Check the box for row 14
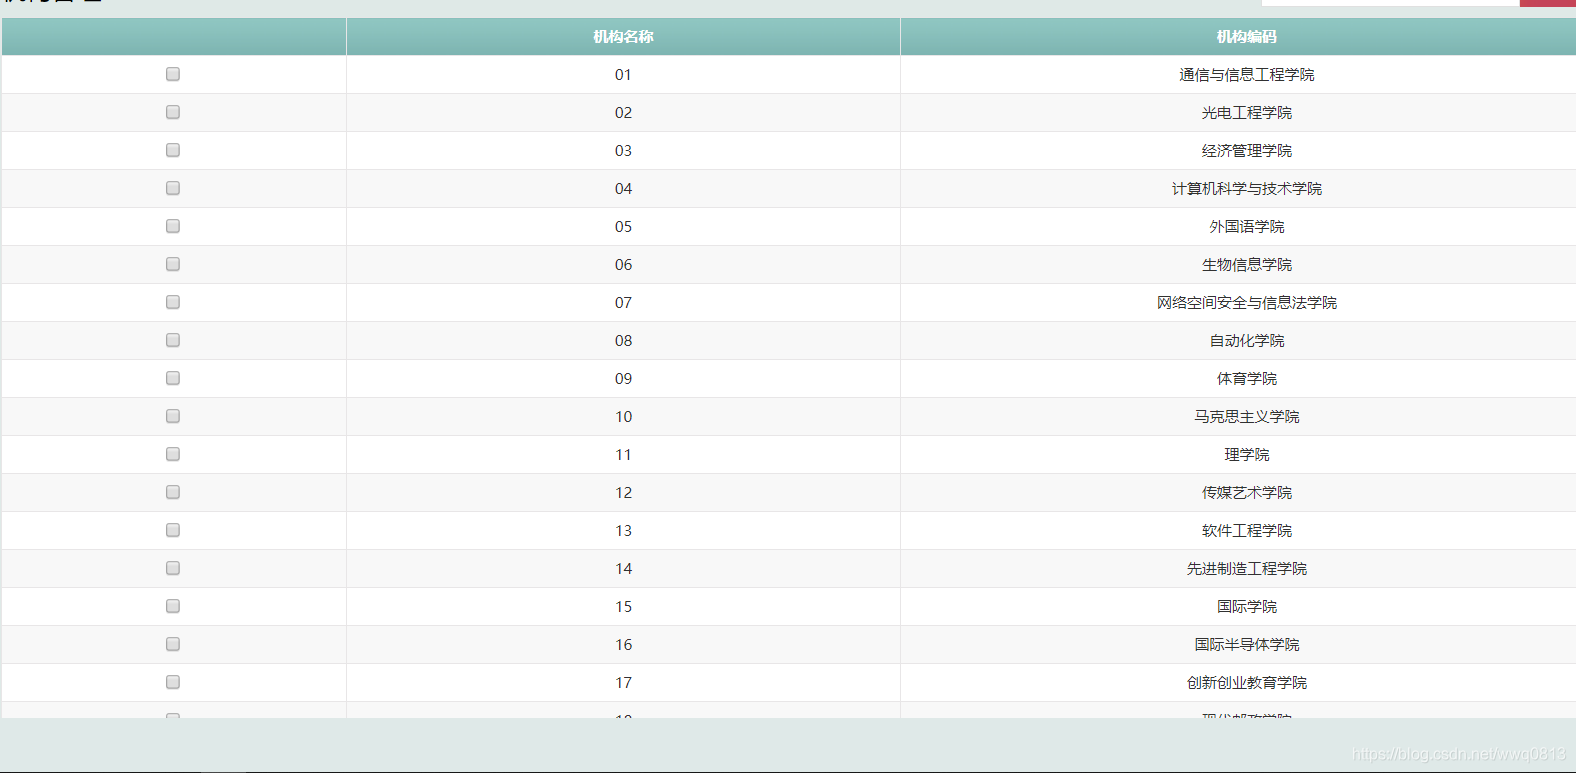Viewport: 1576px width, 773px height. (x=173, y=568)
